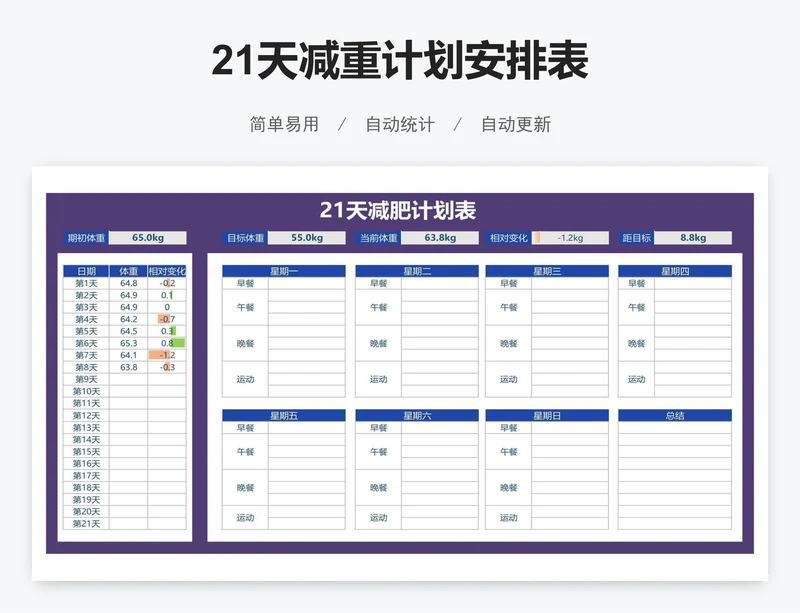The width and height of the screenshot is (800, 613).
Task: Select the 星期五 header
Action: (x=284, y=415)
